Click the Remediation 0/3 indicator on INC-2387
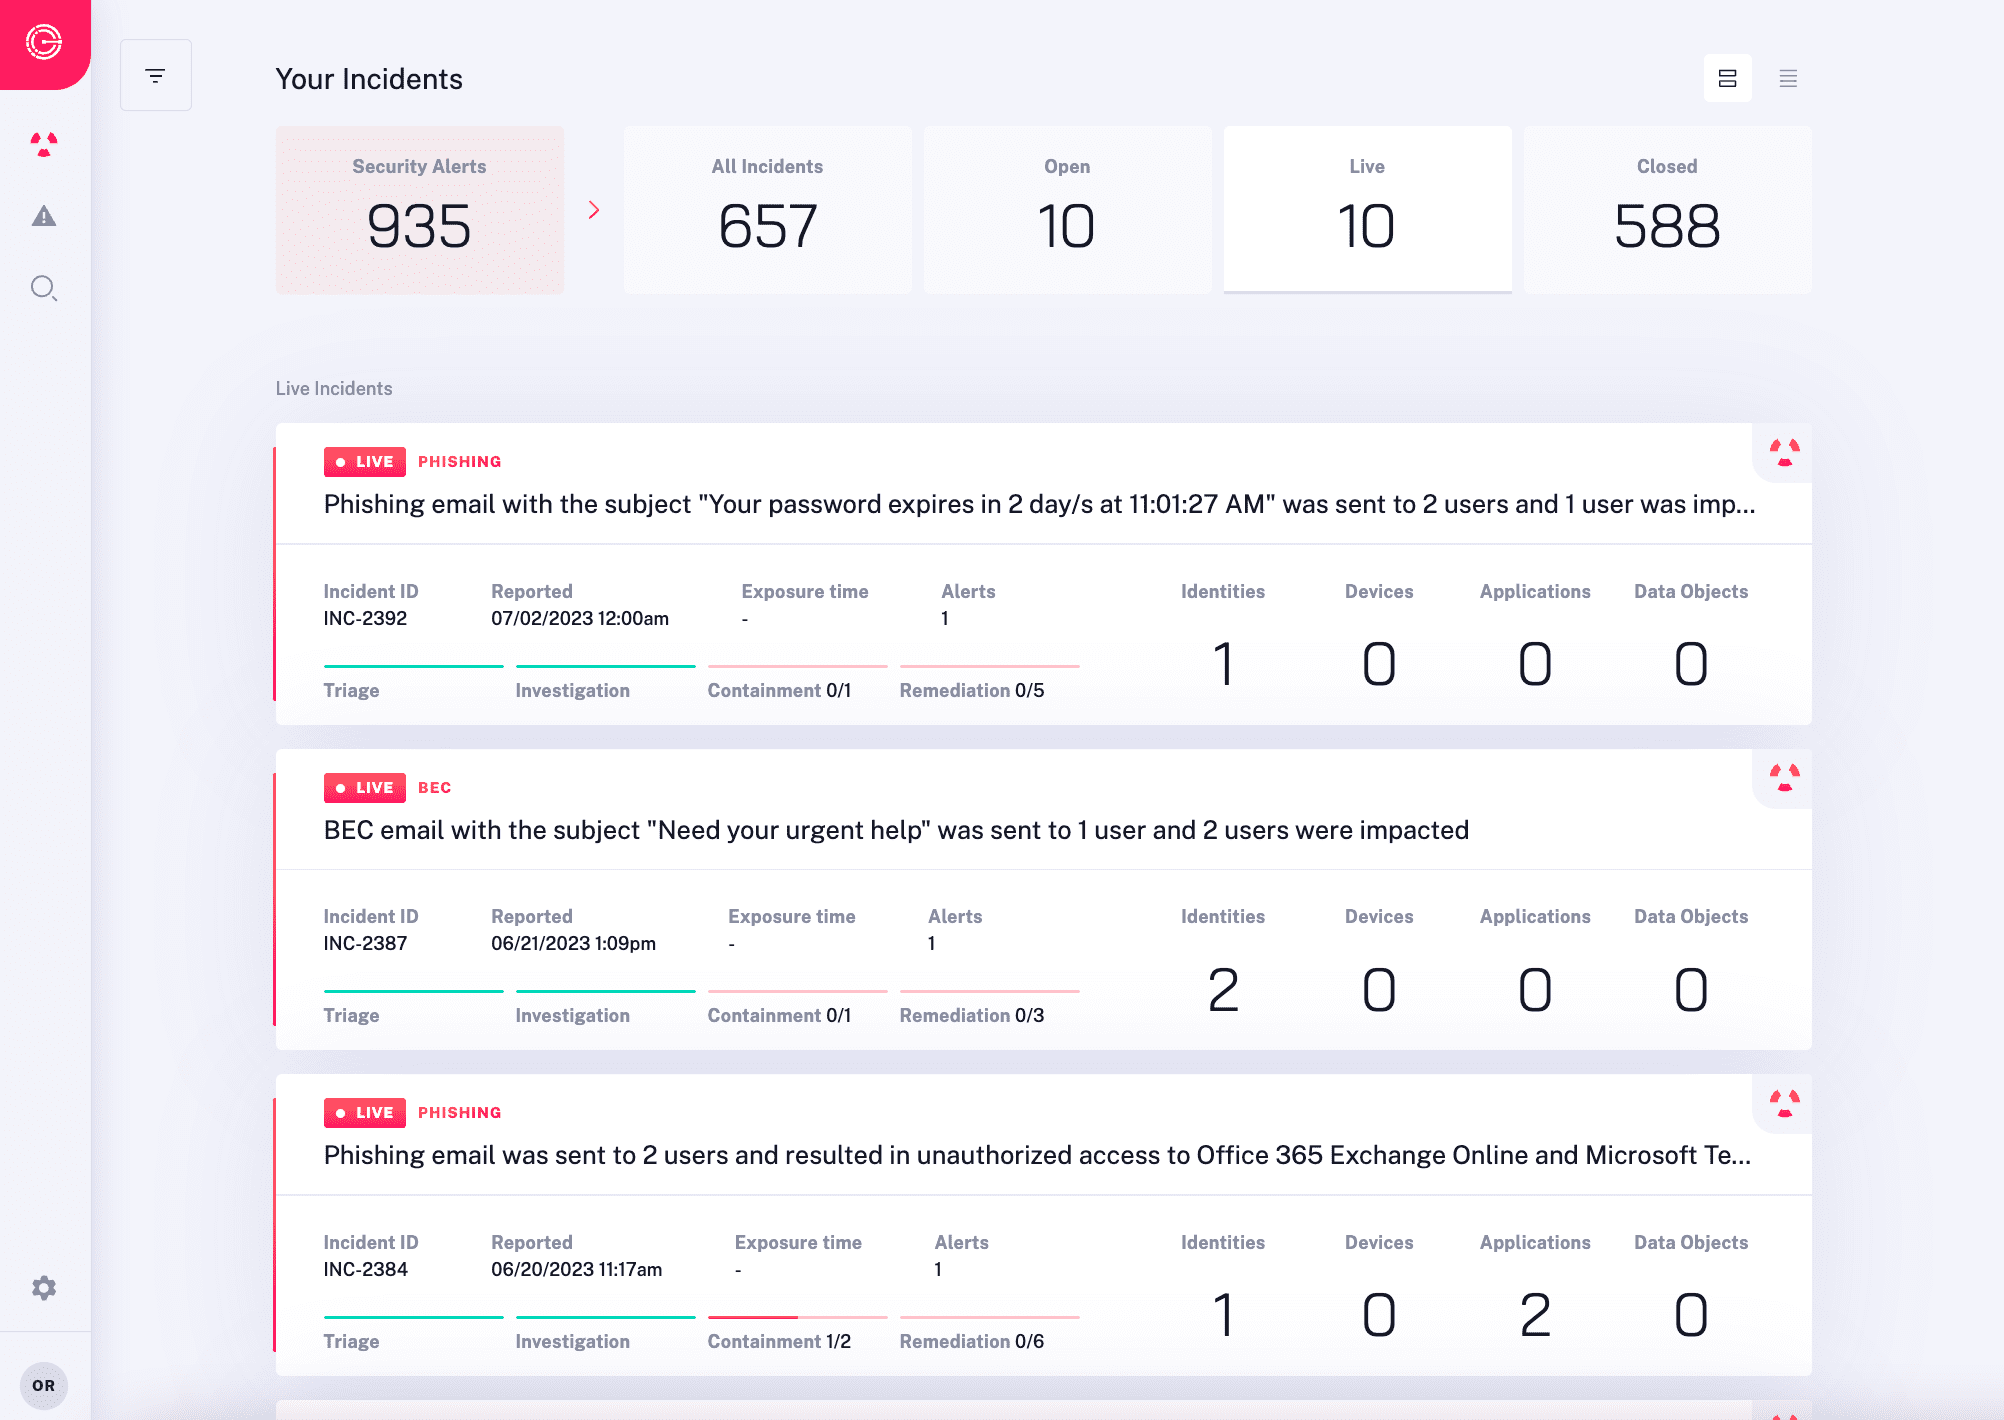 pyautogui.click(x=974, y=1014)
